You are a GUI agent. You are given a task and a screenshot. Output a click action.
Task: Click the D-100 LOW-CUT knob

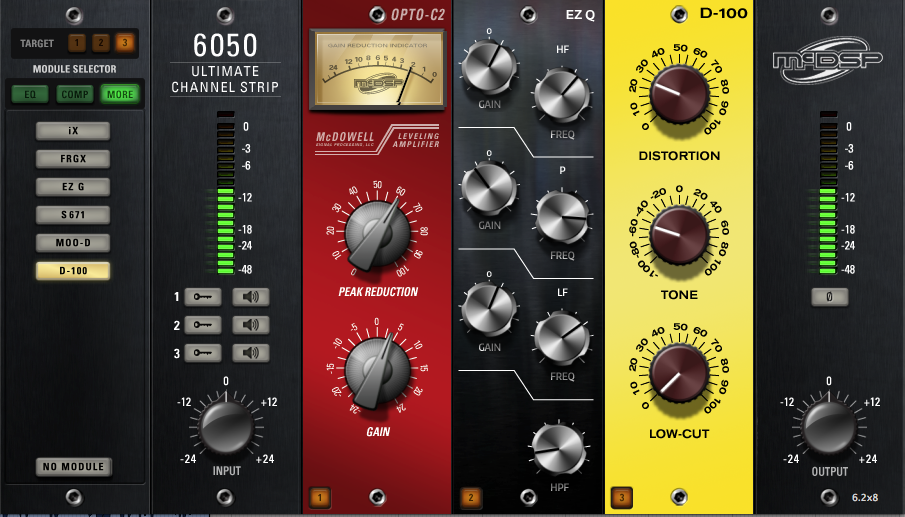click(679, 374)
